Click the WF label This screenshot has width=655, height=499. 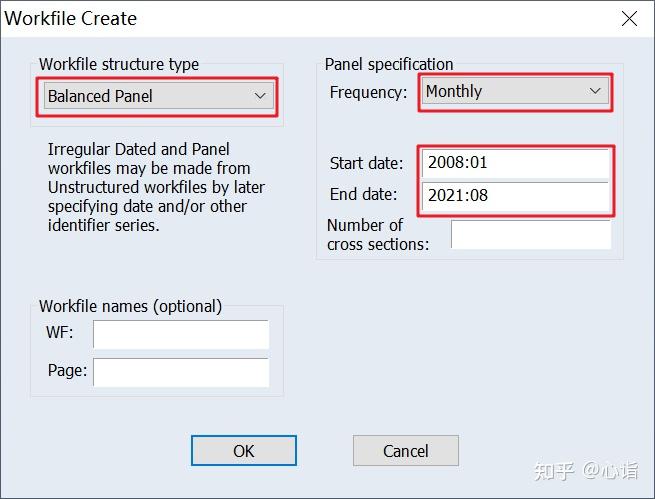tap(60, 333)
